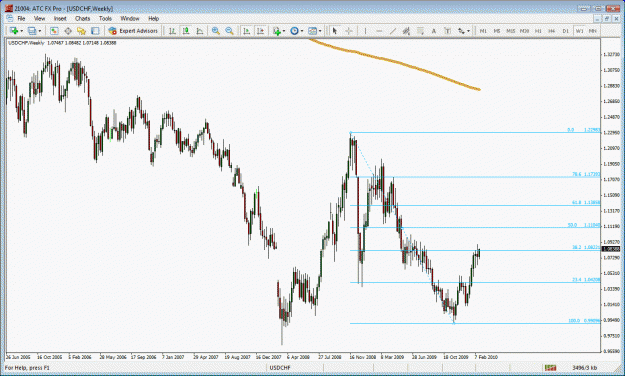Click USDCHF in the status bar
The height and width of the screenshot is (376, 625).
click(280, 367)
